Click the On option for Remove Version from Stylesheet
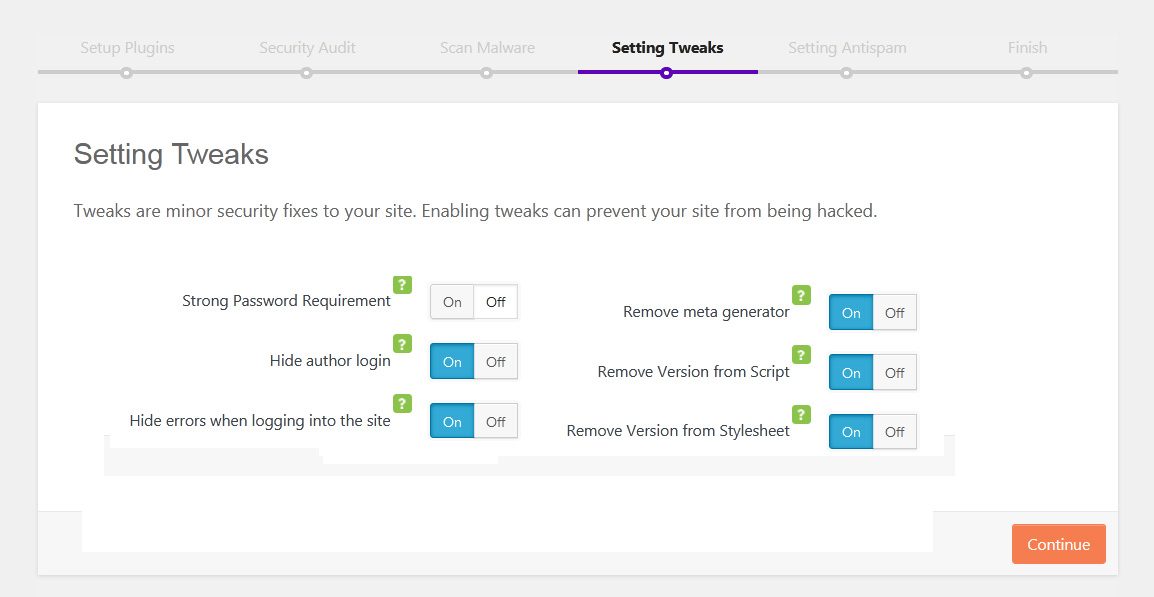1154x597 pixels. 851,432
